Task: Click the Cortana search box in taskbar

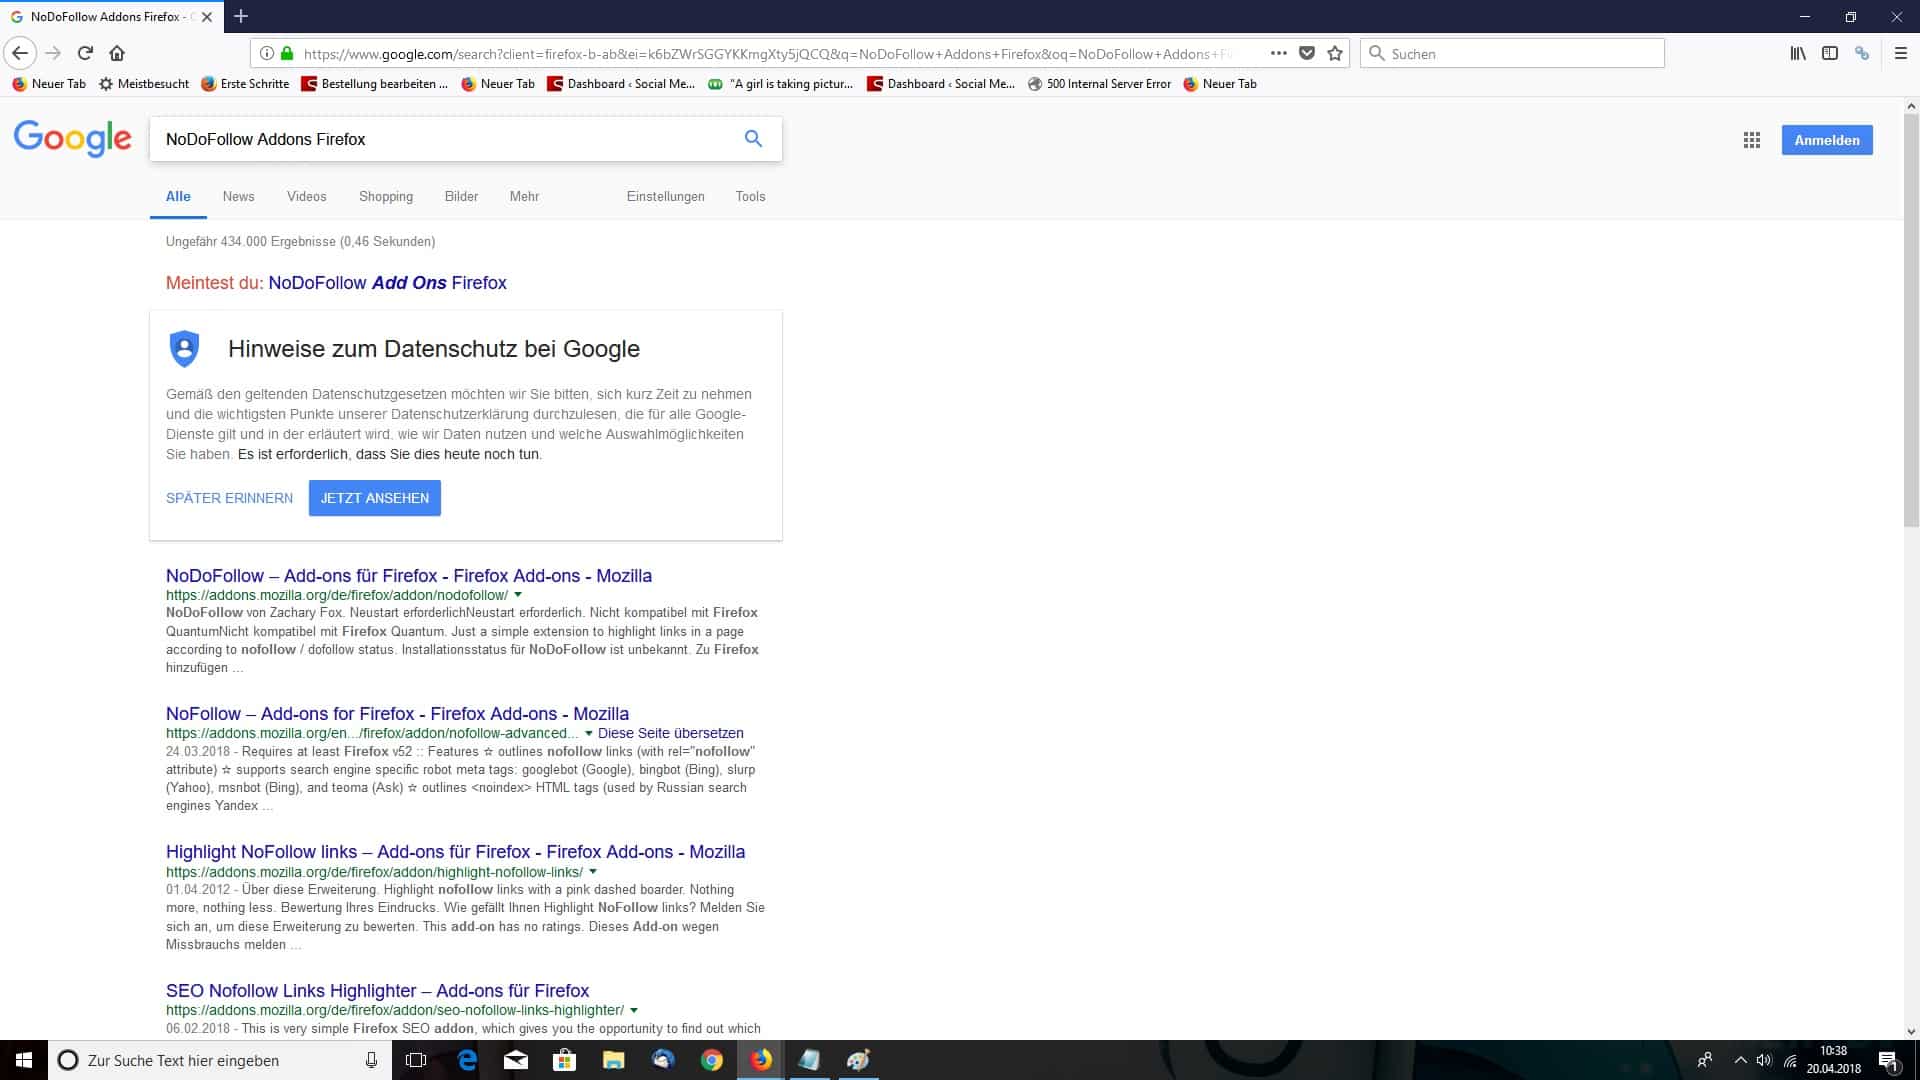Action: pyautogui.click(x=218, y=1060)
